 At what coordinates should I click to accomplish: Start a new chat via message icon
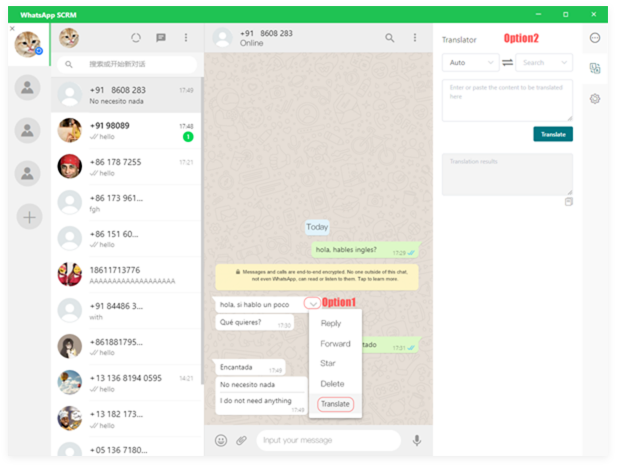(160, 38)
